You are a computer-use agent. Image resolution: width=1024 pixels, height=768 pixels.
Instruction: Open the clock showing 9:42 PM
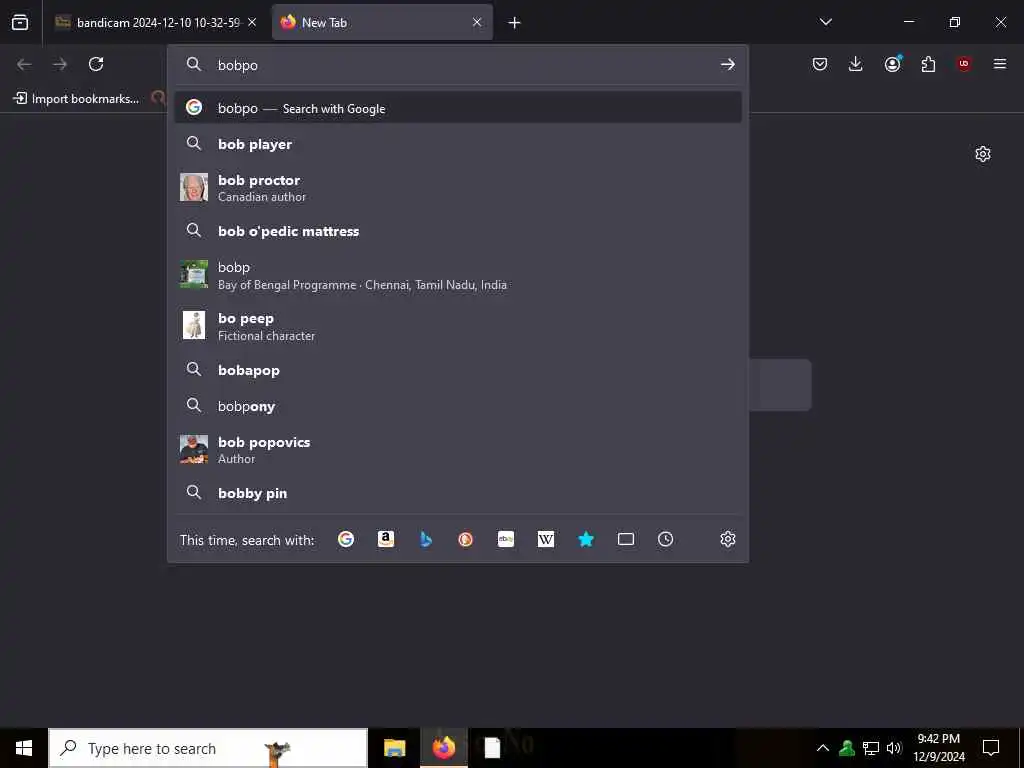pyautogui.click(x=939, y=748)
